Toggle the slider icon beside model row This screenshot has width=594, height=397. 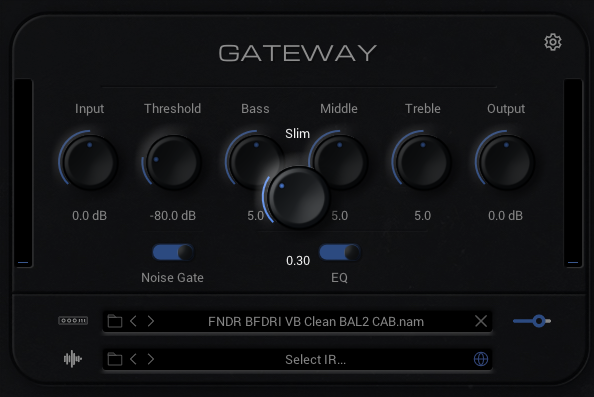pos(532,321)
